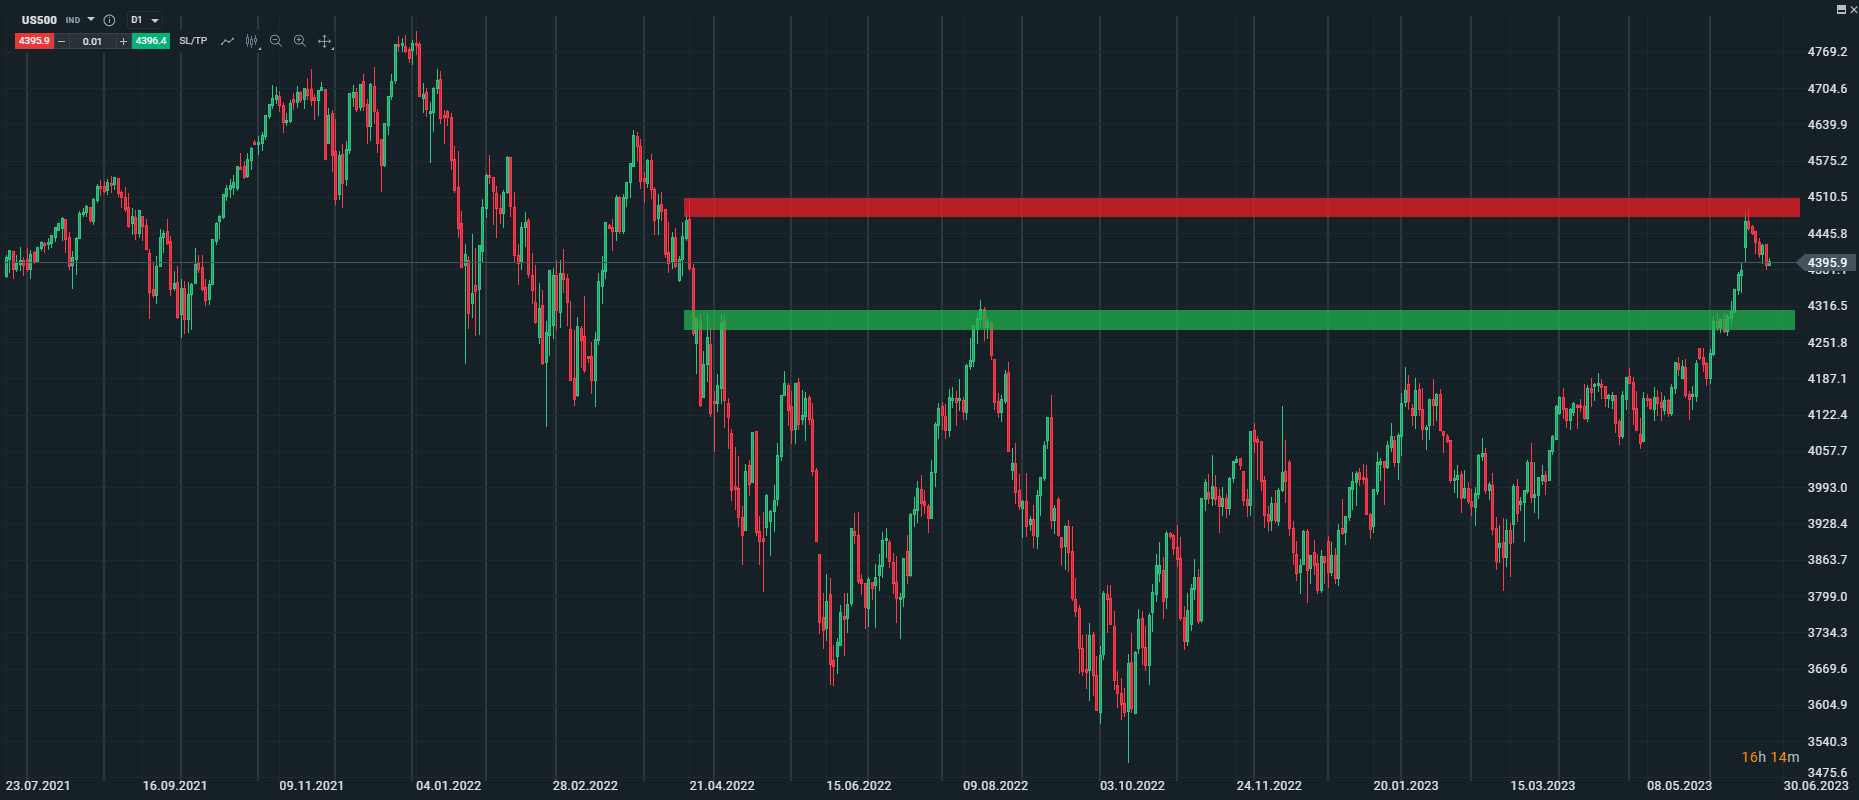Zoom in the chart with the magnifier
The image size is (1859, 800).
tap(300, 41)
